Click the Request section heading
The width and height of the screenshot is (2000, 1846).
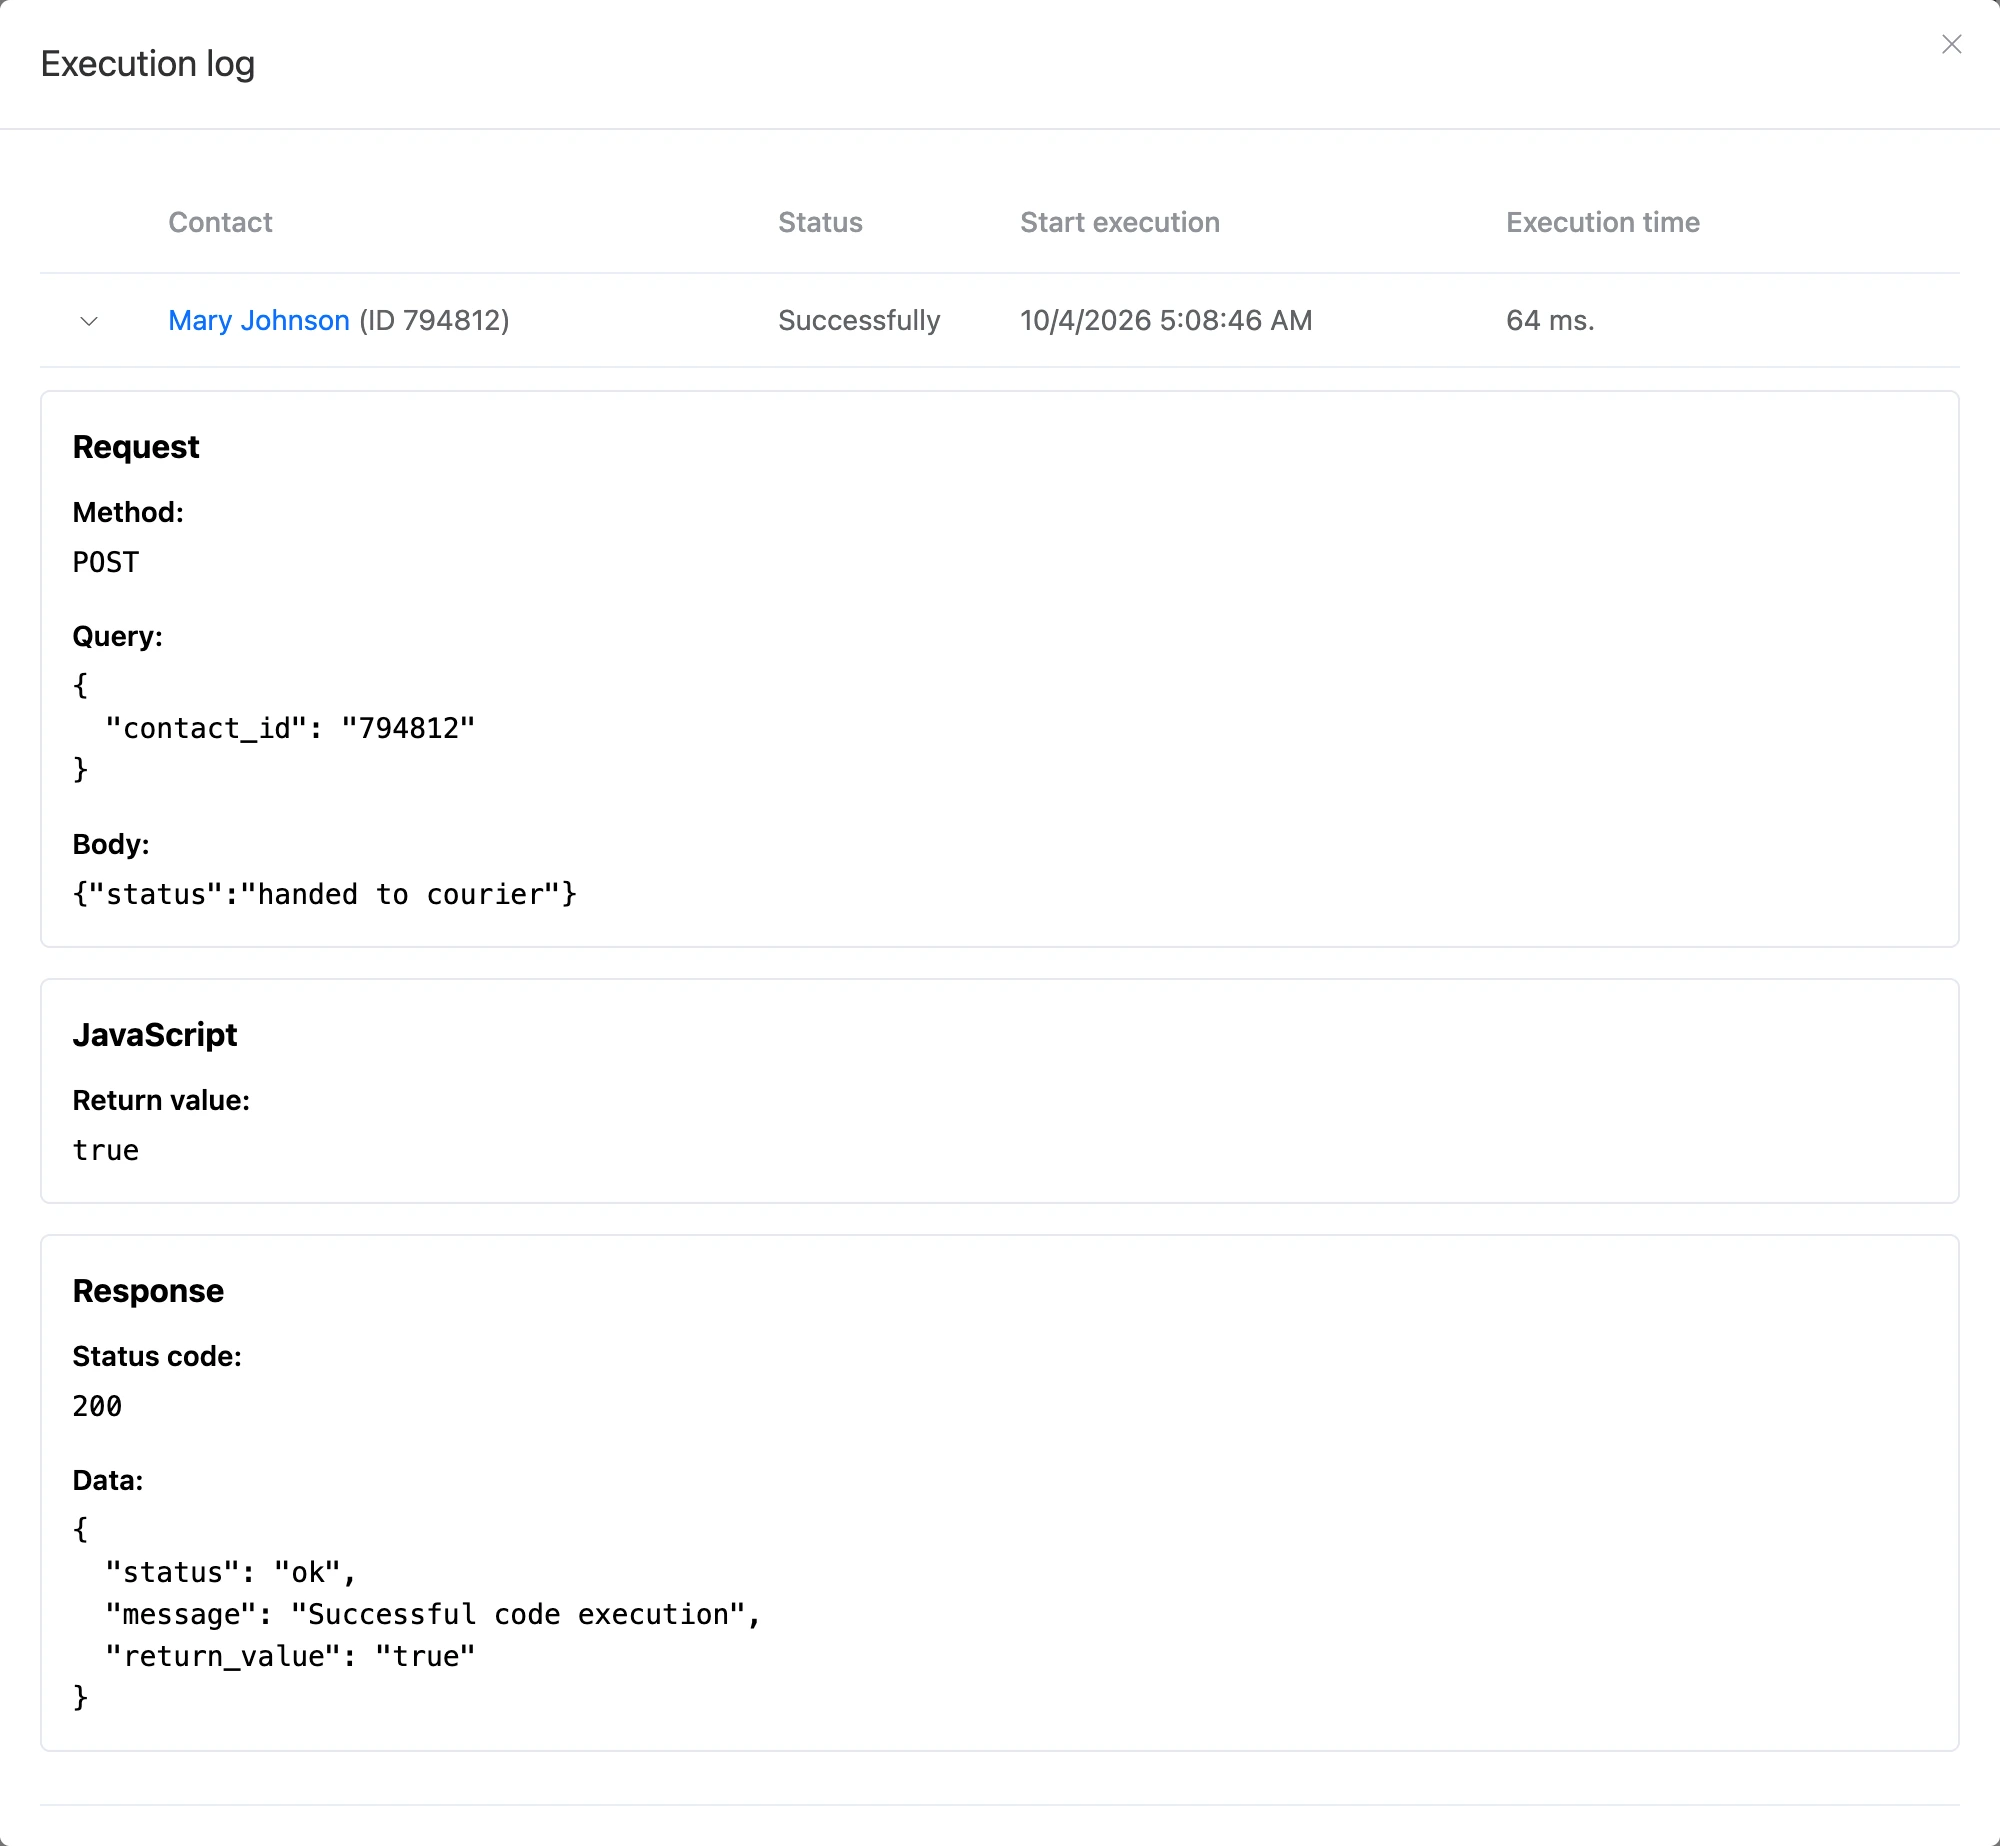[x=136, y=446]
